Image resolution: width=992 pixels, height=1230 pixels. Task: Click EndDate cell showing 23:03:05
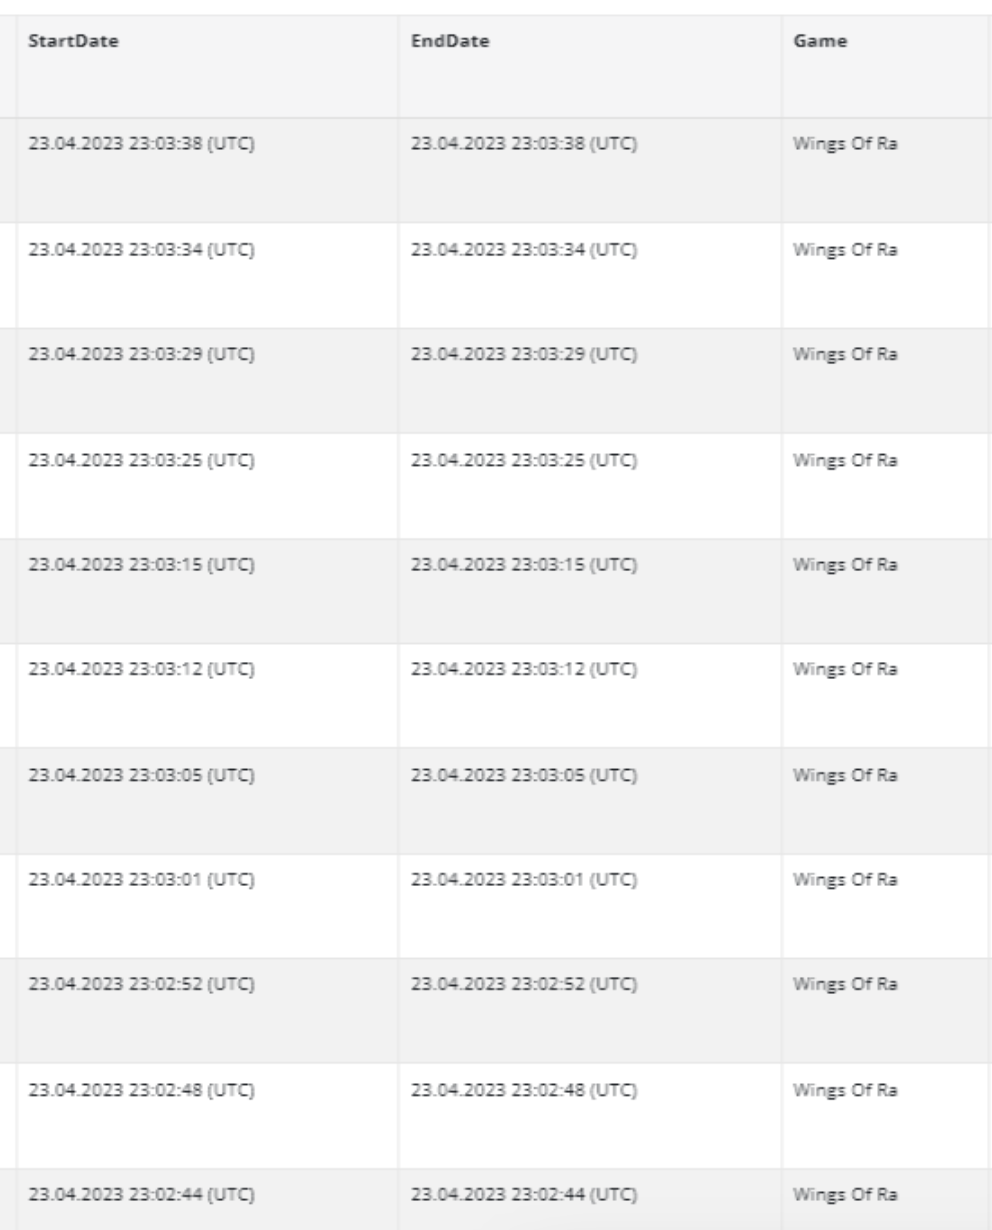[x=526, y=776]
